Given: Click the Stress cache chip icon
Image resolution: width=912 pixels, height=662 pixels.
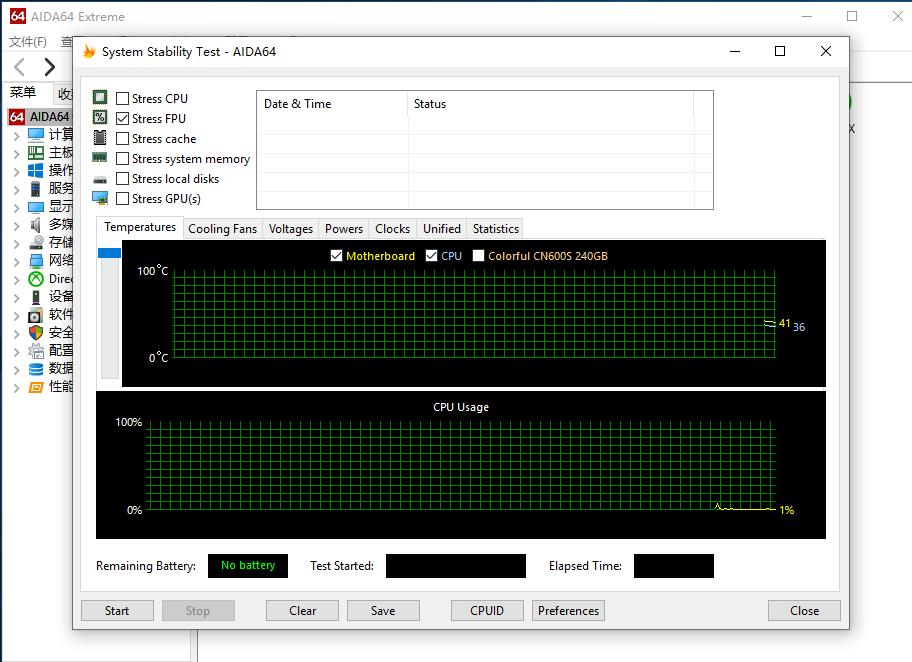Looking at the screenshot, I should pyautogui.click(x=100, y=138).
